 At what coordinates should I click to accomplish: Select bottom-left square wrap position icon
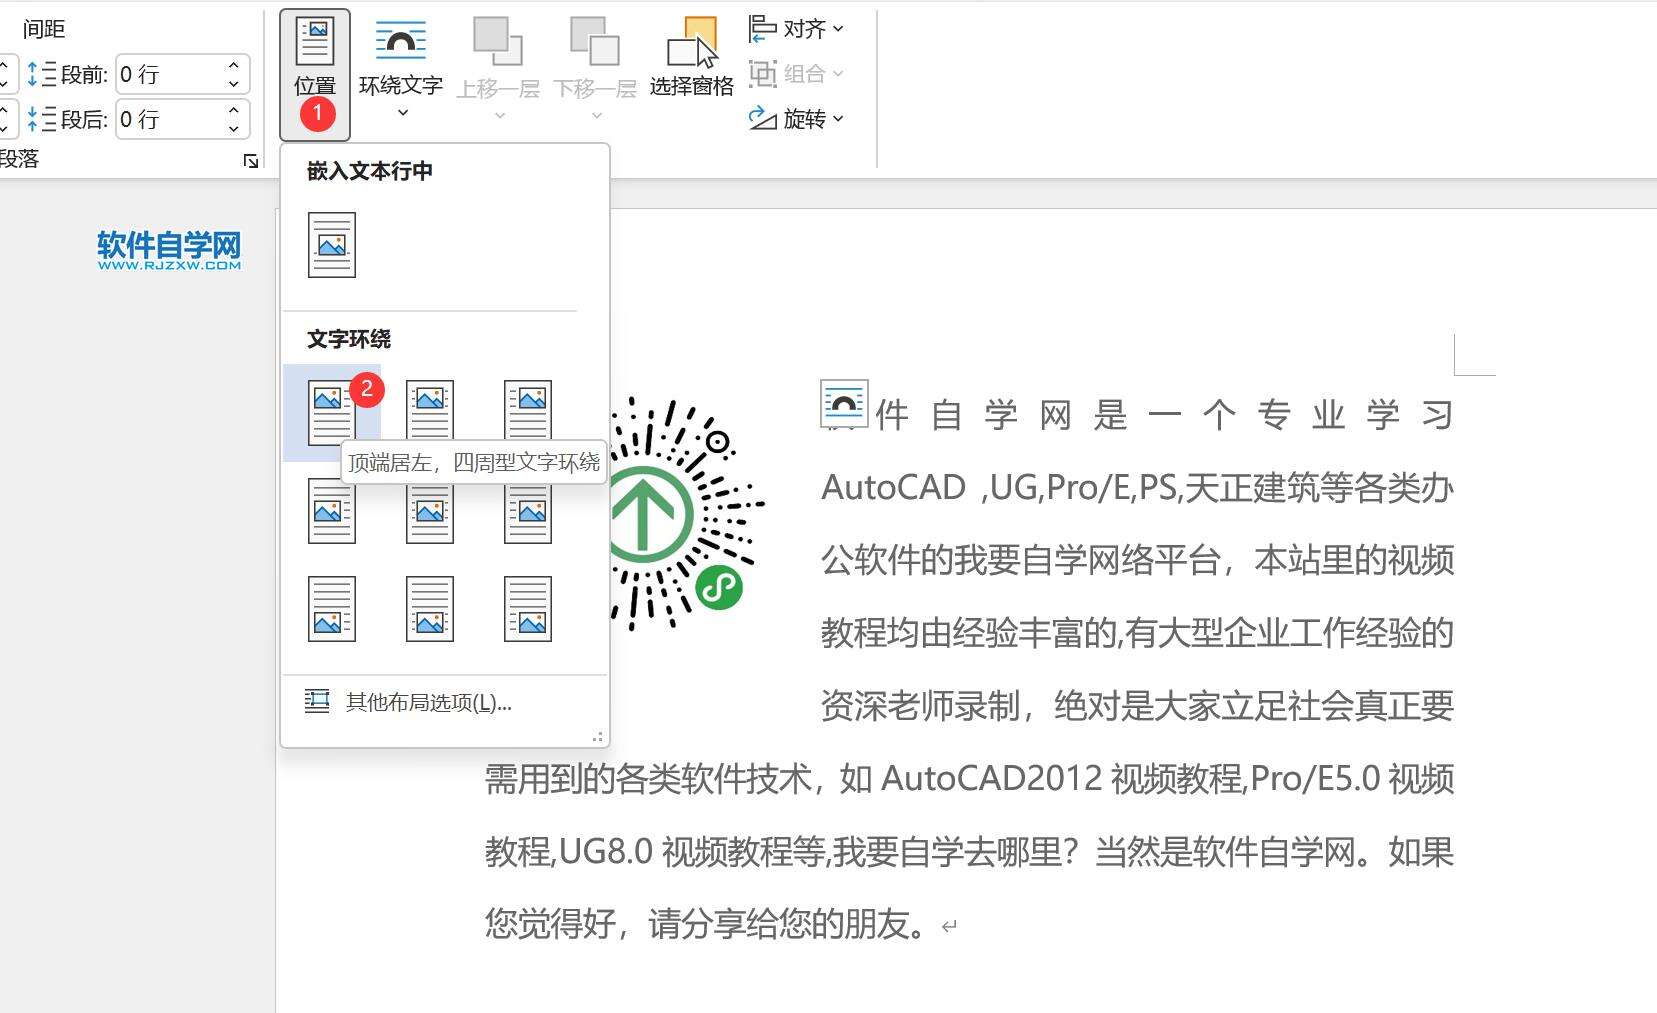pyautogui.click(x=332, y=608)
